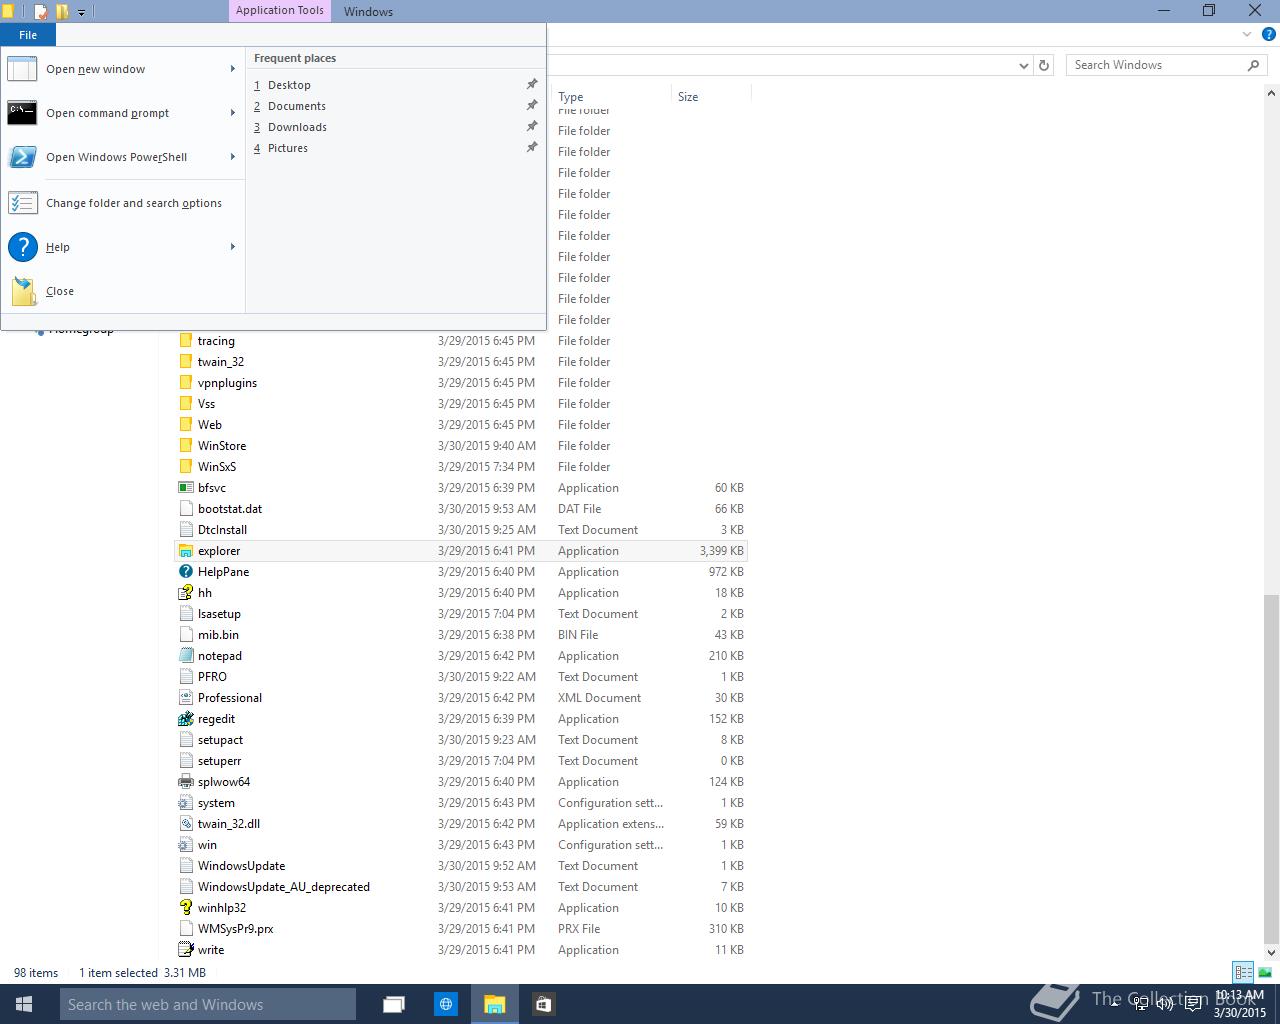
Task: Select the regedit application icon
Action: pos(185,719)
